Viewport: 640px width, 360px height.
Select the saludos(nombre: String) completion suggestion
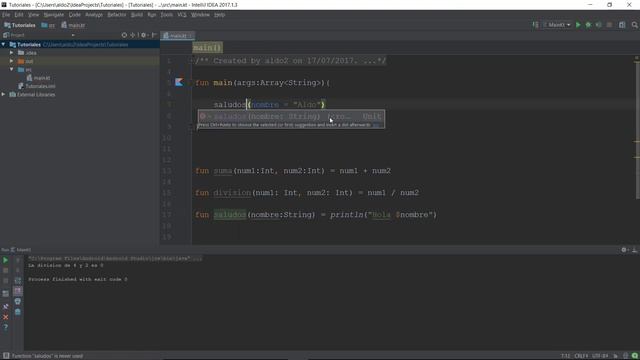291,116
